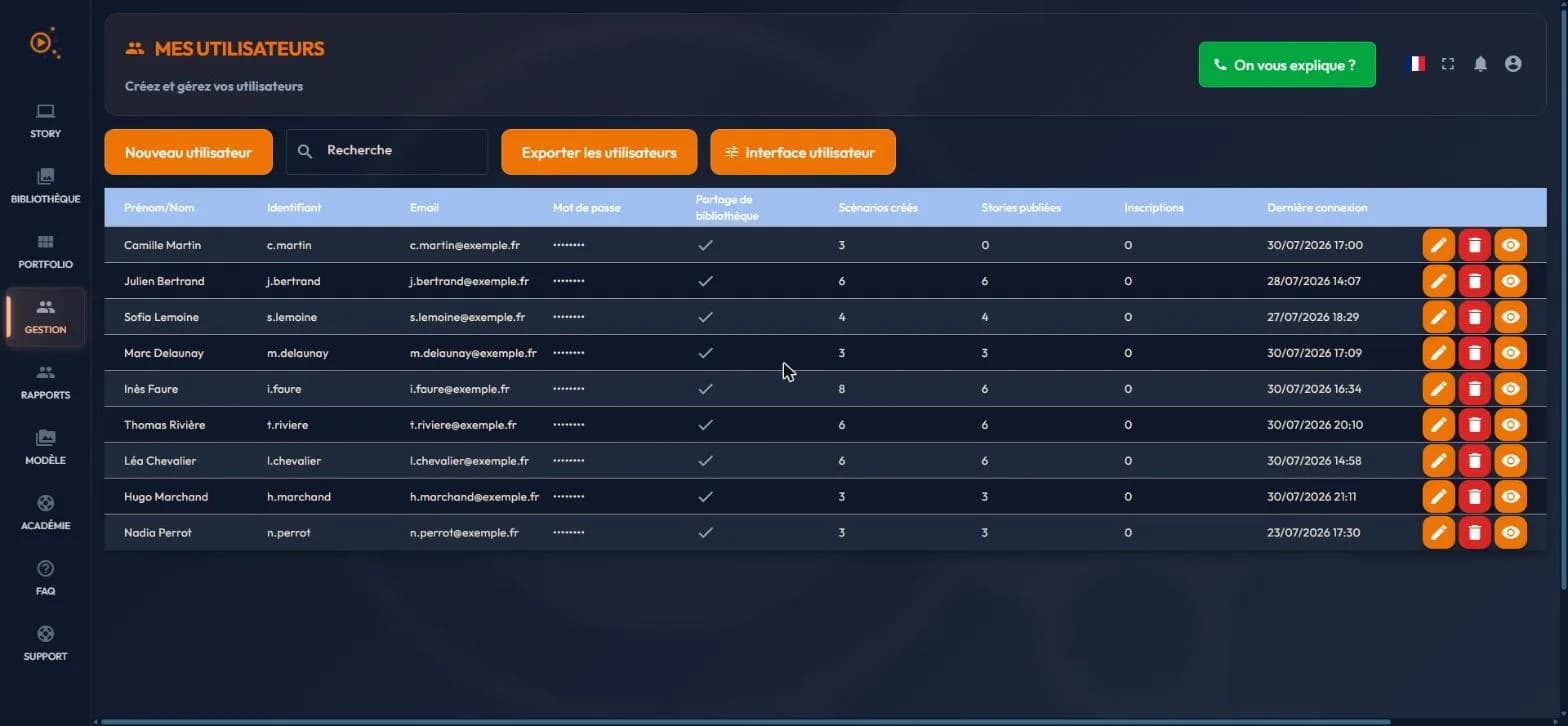1568x726 pixels.
Task: Click the vertical scrollbar on the right
Action: pyautogui.click(x=1562, y=300)
